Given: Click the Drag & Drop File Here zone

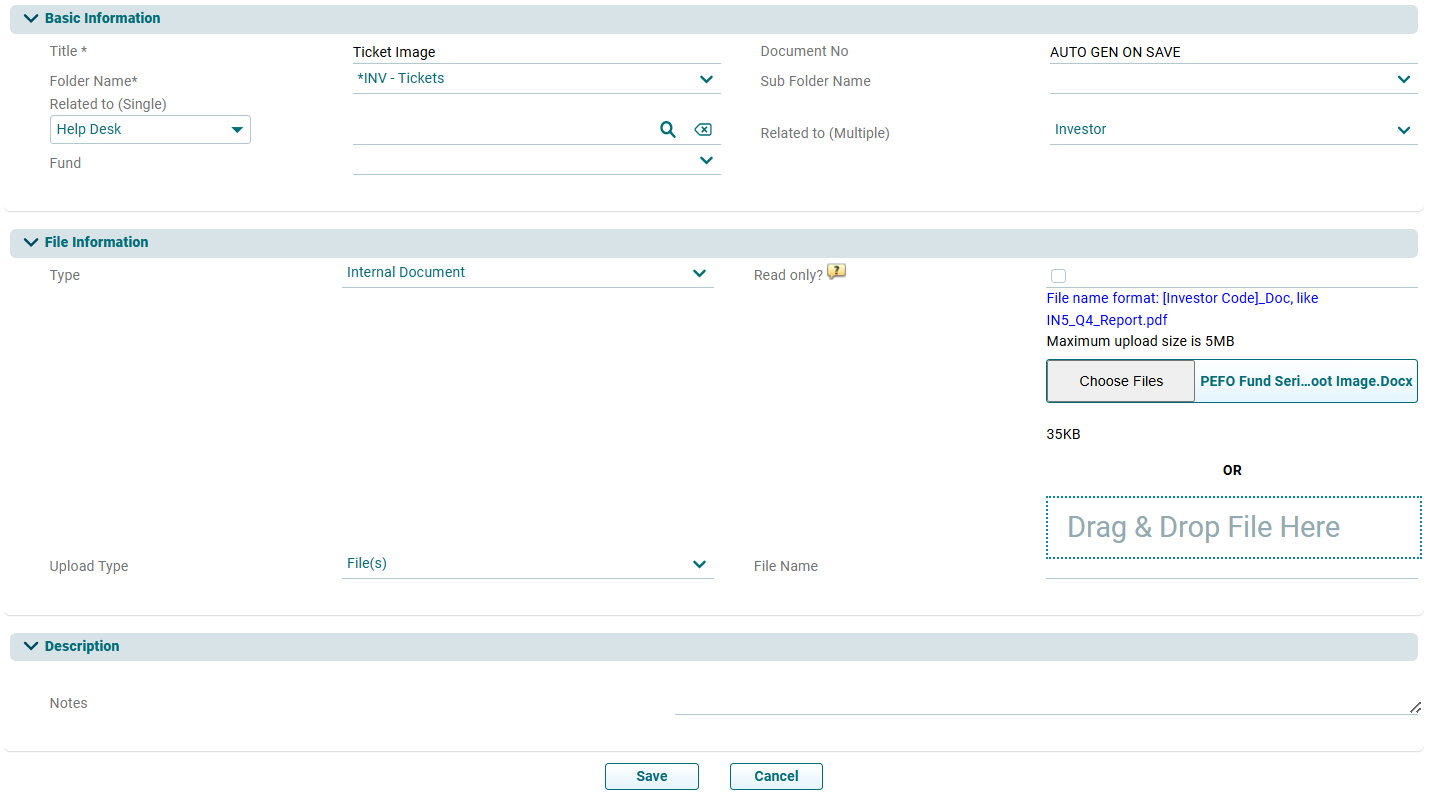Looking at the screenshot, I should pyautogui.click(x=1232, y=527).
